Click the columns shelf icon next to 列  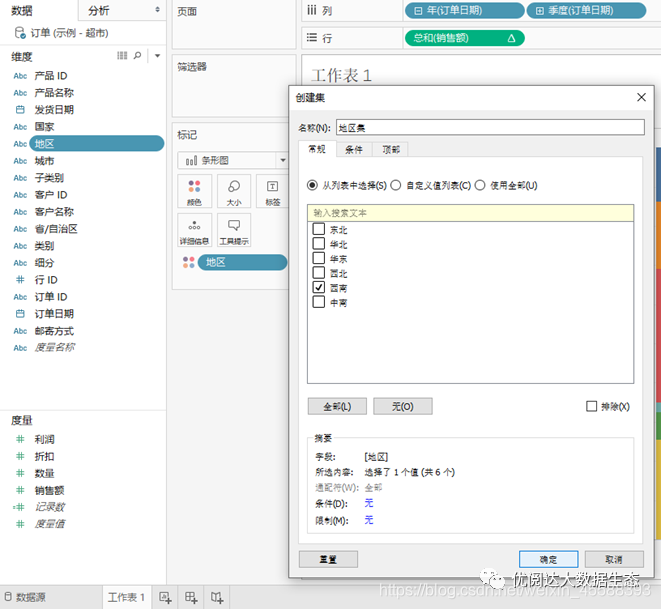pyautogui.click(x=312, y=10)
